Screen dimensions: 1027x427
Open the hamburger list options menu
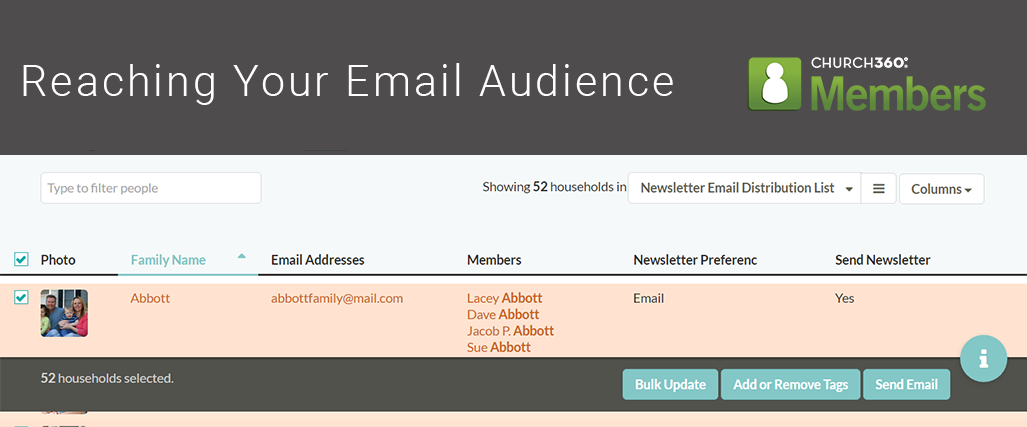(x=878, y=189)
